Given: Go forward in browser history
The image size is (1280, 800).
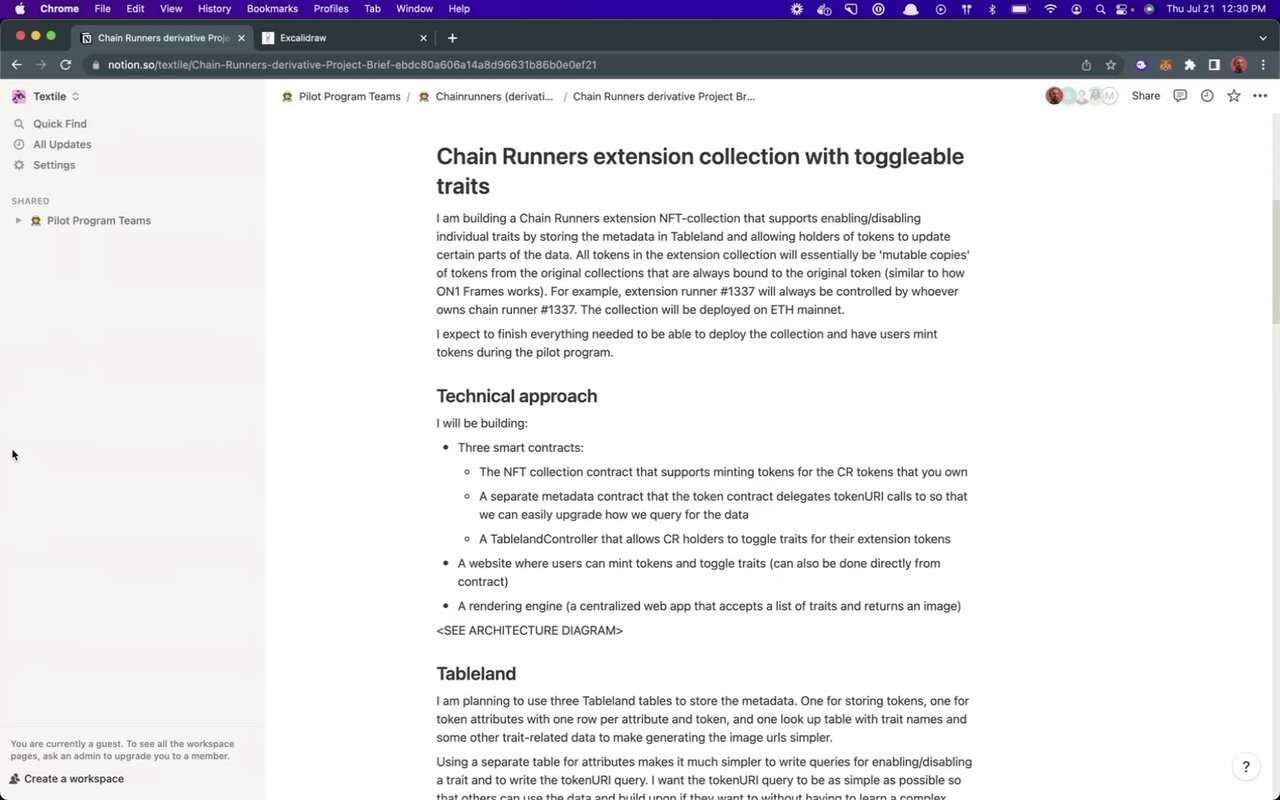Looking at the screenshot, I should 41,65.
